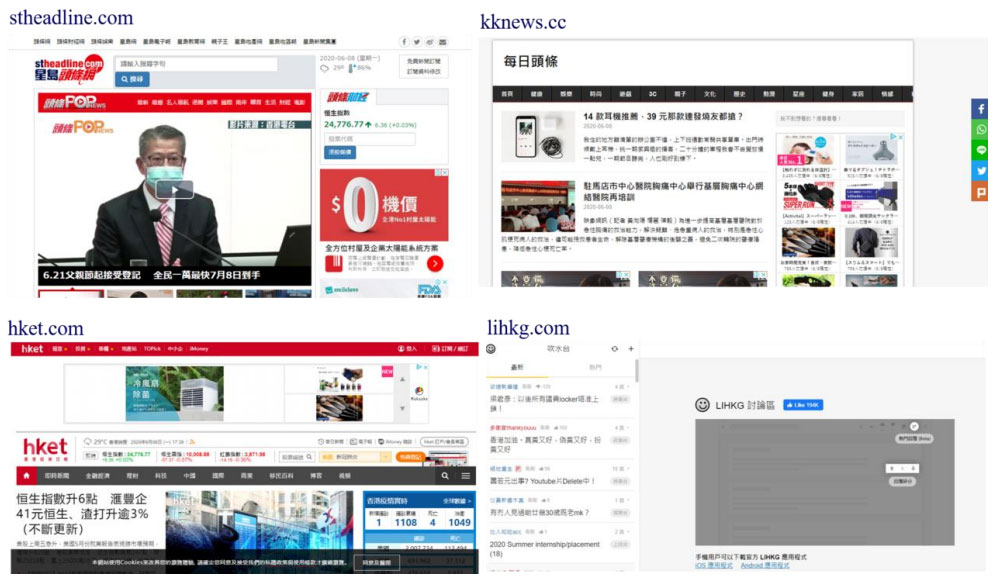Click cooling fan ad image on hket
Screen dimensions: 998x580
click(x=174, y=393)
